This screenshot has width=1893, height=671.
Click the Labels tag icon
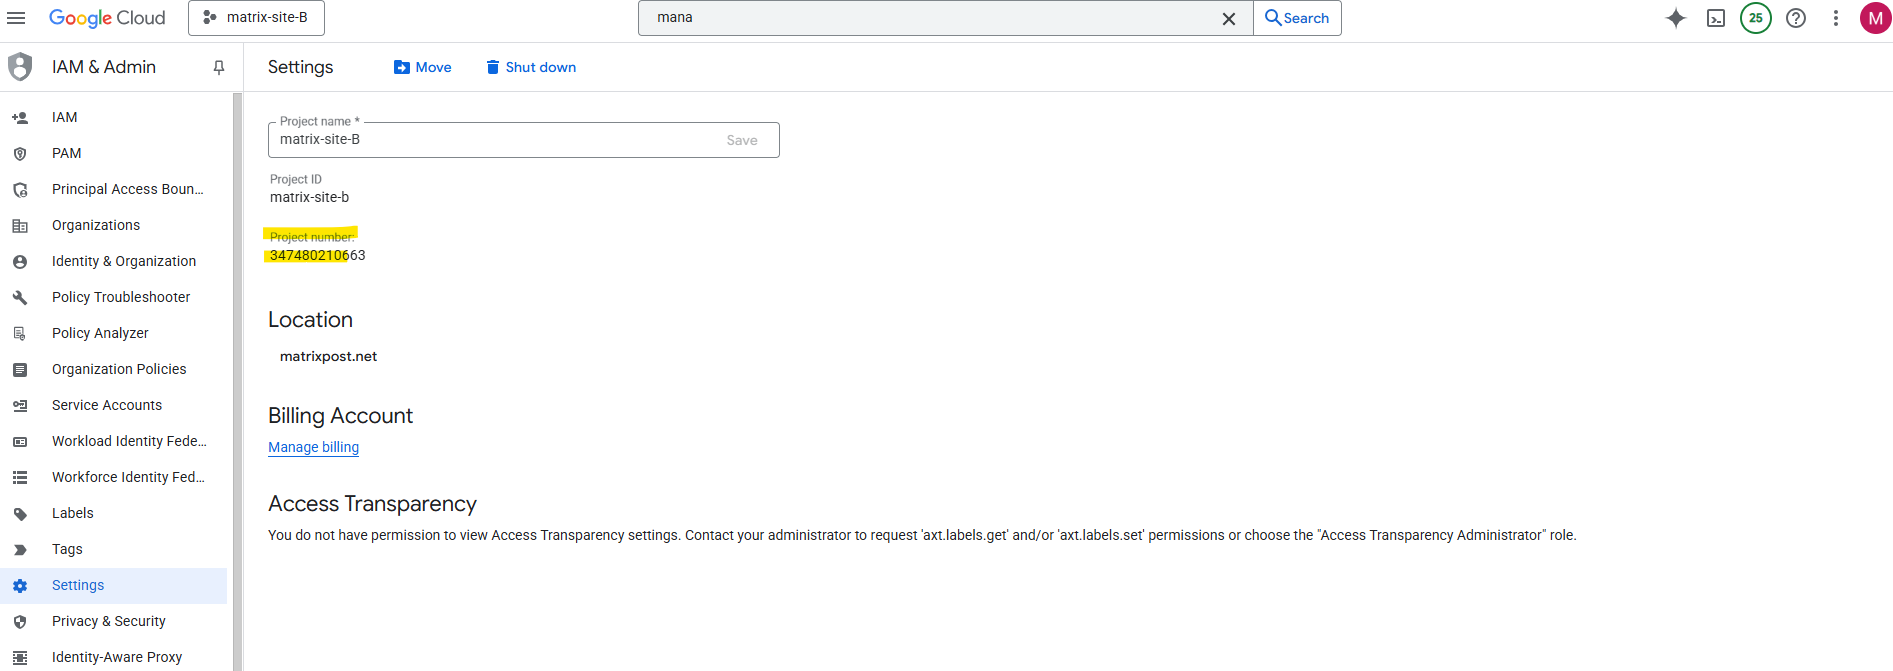20,514
